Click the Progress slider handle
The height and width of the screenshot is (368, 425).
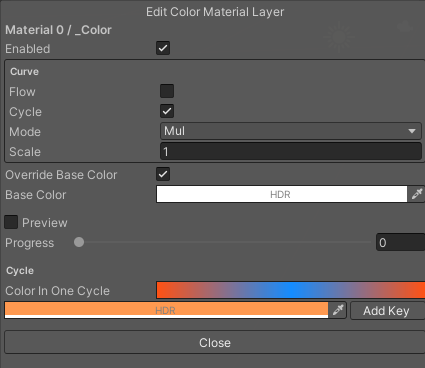tap(79, 242)
